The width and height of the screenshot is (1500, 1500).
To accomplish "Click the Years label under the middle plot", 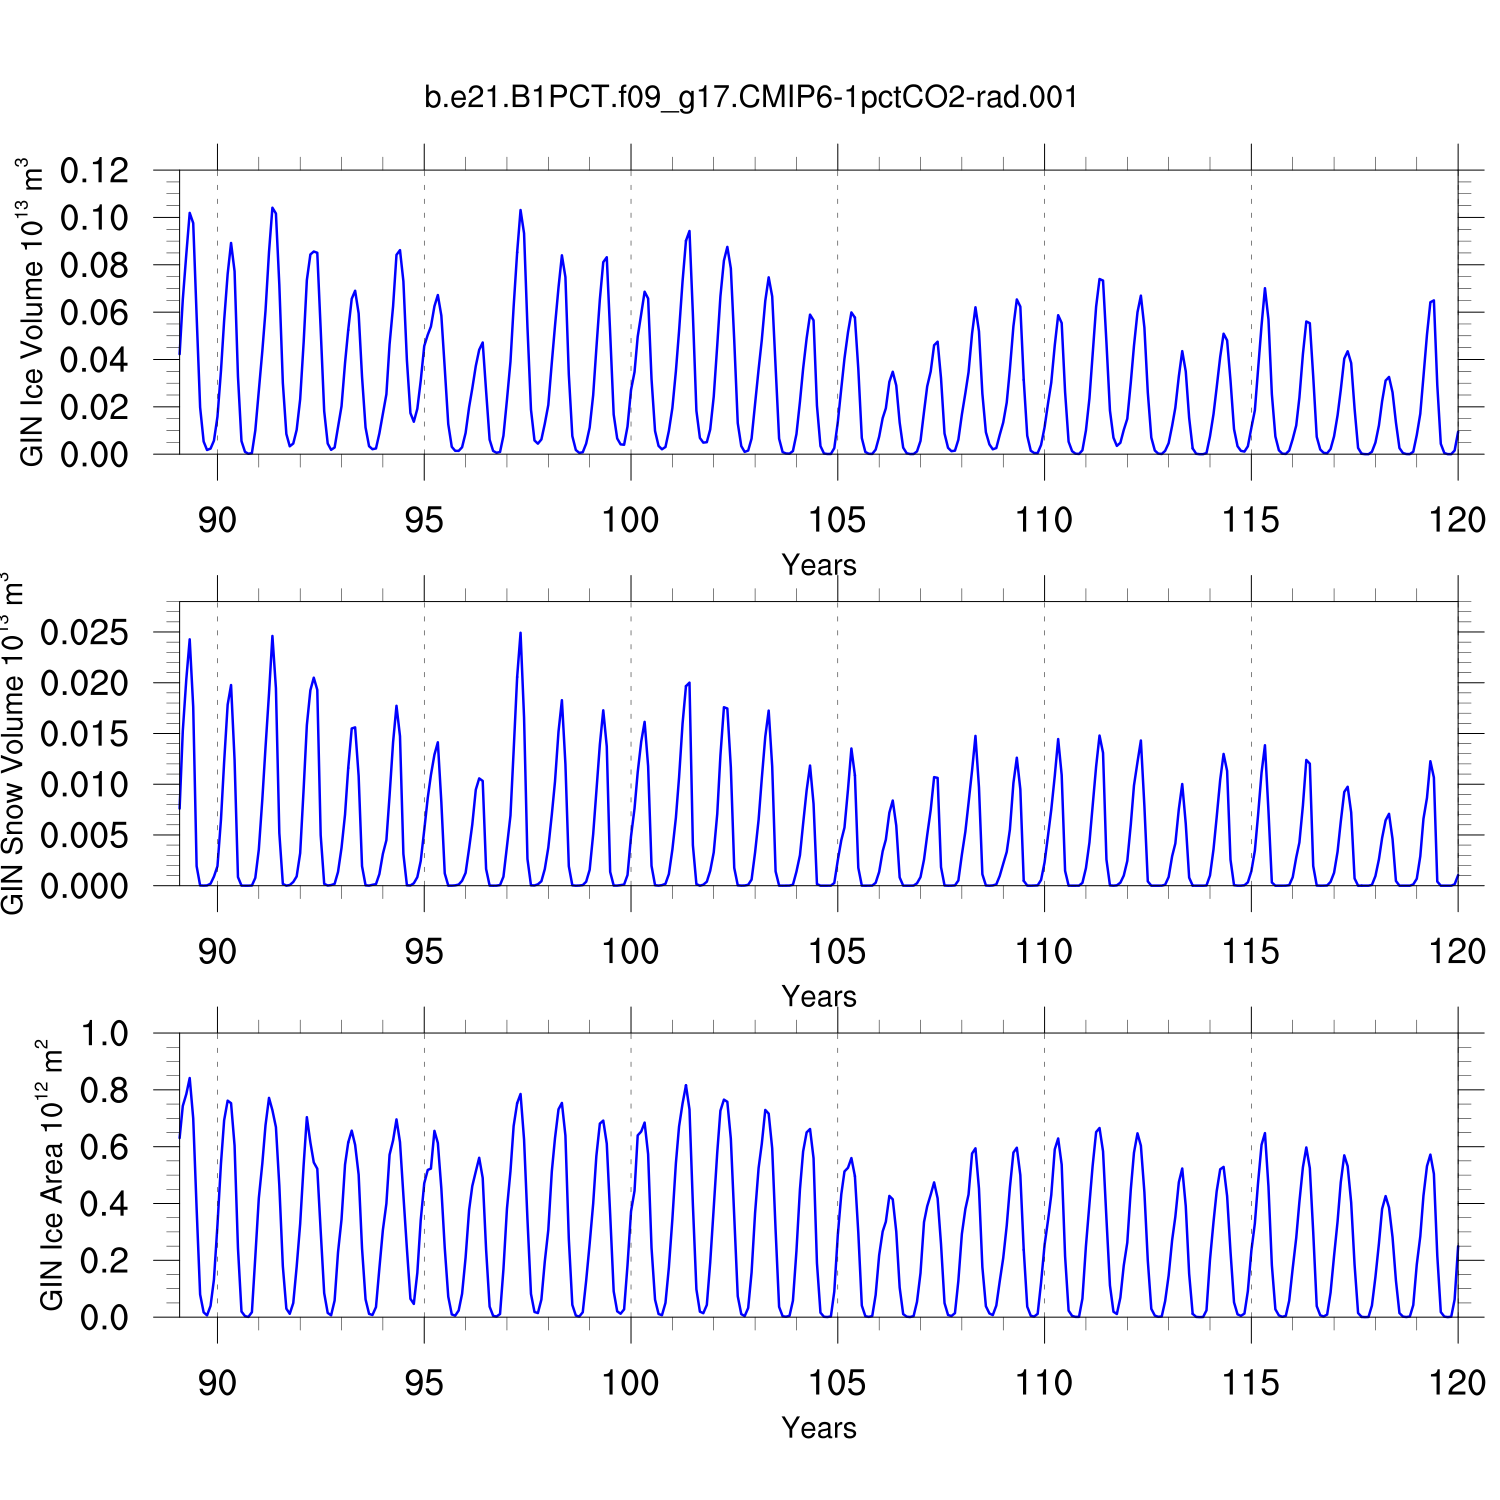I will [818, 996].
